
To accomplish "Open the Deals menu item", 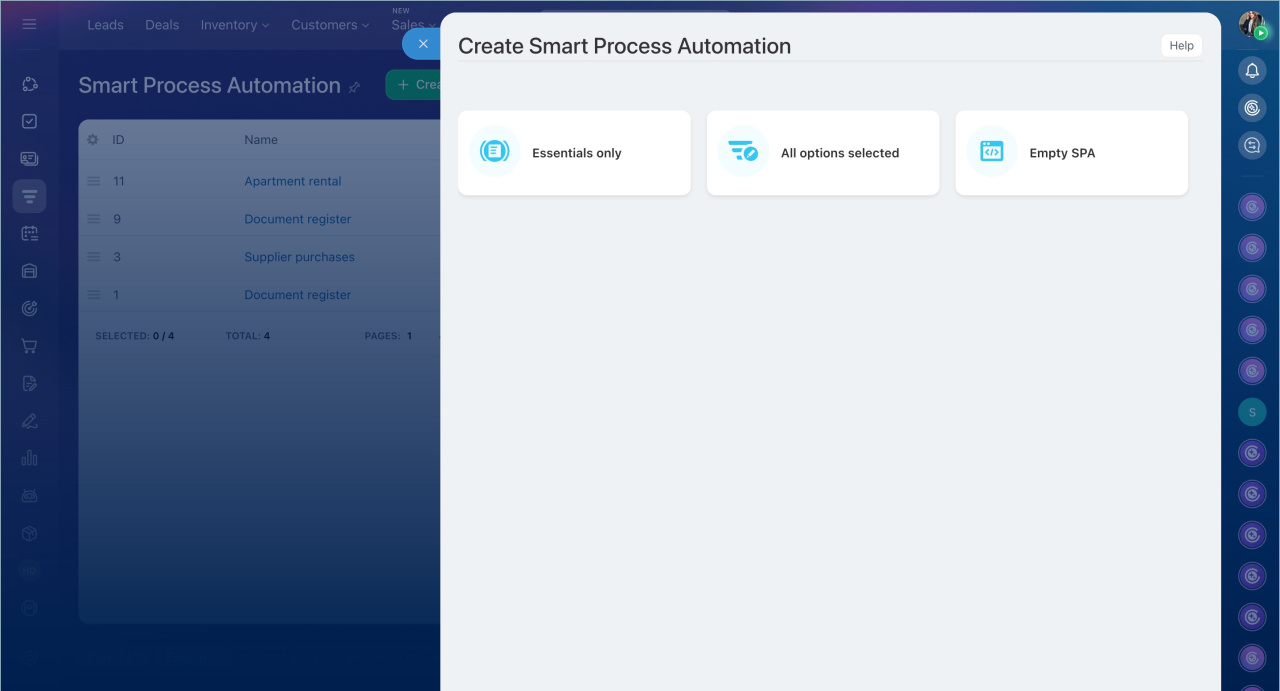I will tap(162, 25).
